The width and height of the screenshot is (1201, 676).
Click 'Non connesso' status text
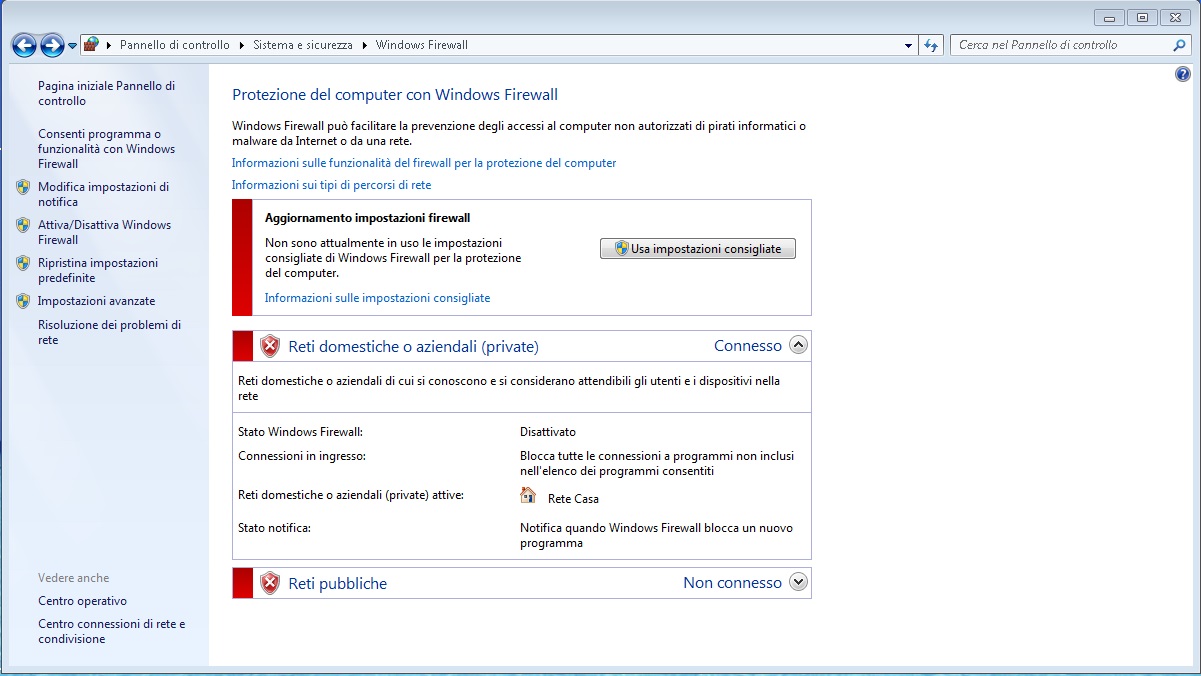click(733, 583)
